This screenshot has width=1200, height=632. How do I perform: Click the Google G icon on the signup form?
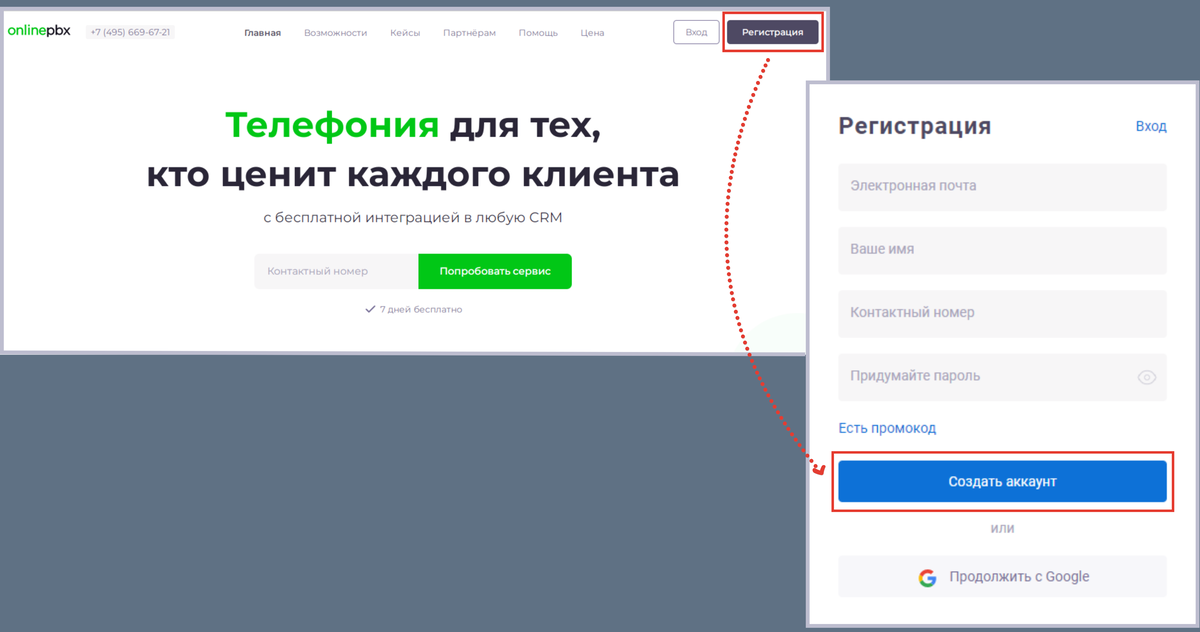coord(928,576)
